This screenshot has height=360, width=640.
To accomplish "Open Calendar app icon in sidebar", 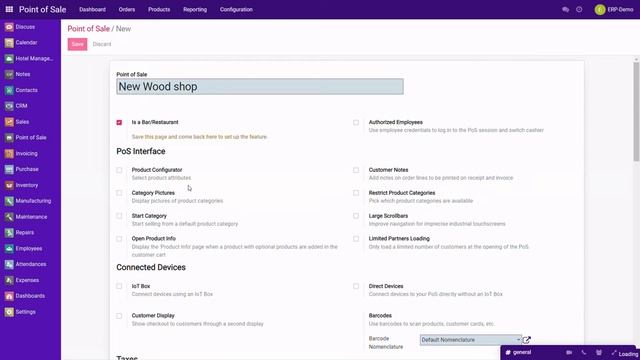I will click(9, 42).
